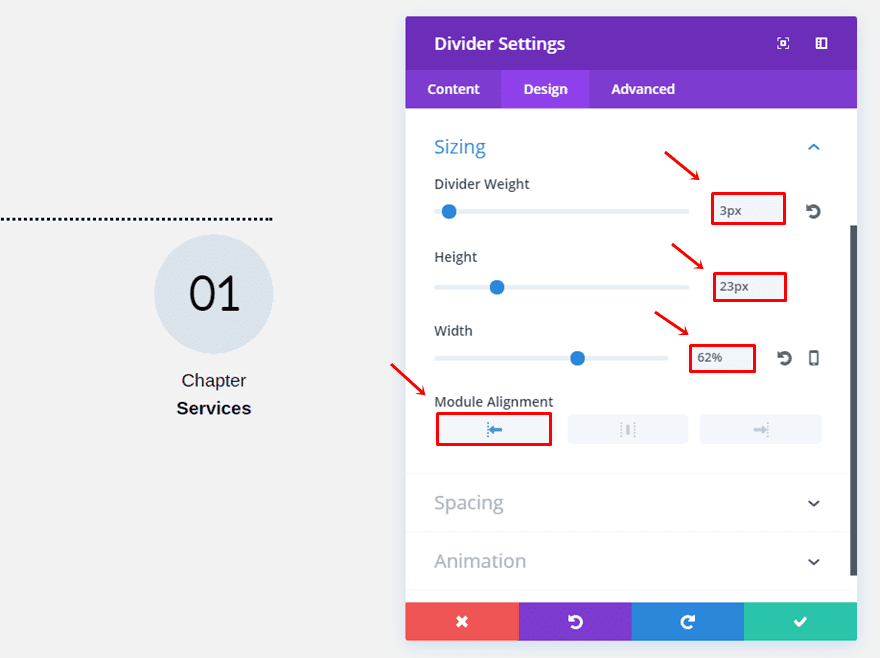
Task: Save settings with the green checkmark
Action: pos(800,622)
